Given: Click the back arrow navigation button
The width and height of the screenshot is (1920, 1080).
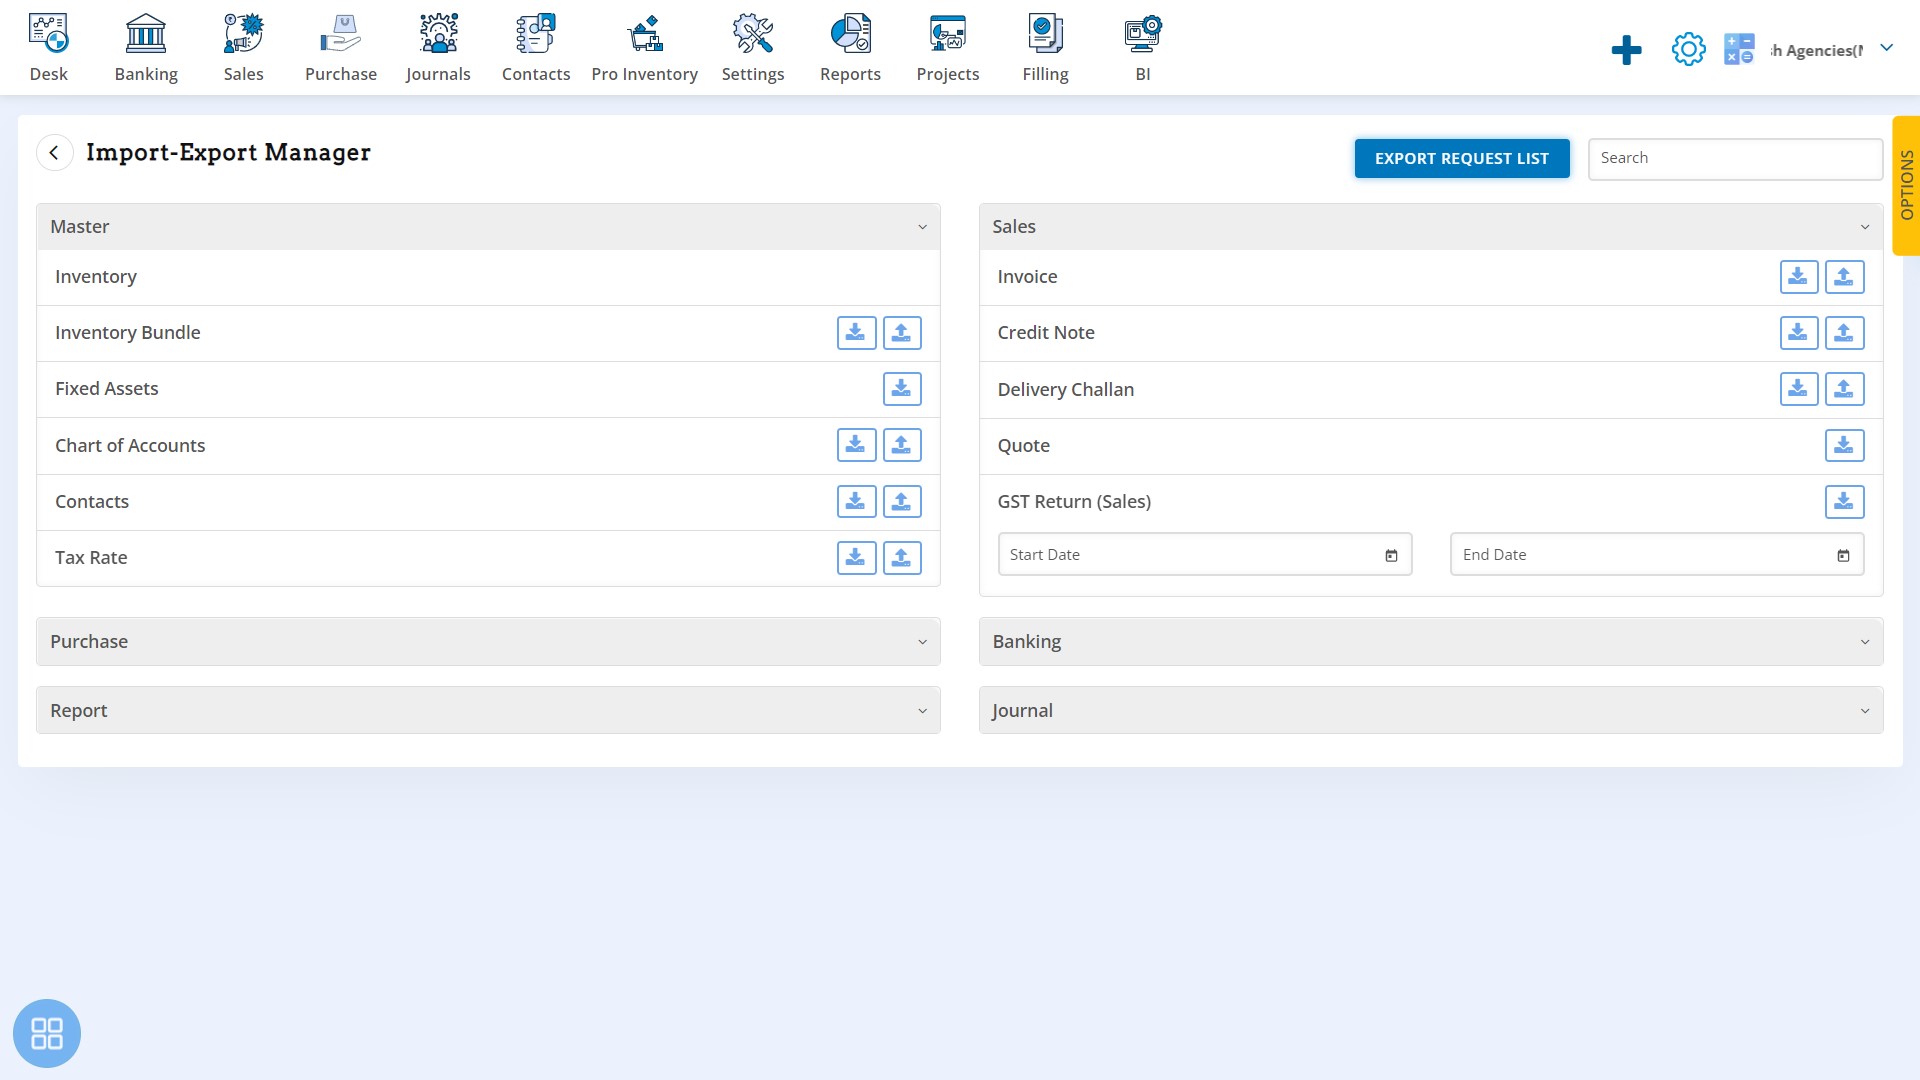Looking at the screenshot, I should [55, 152].
